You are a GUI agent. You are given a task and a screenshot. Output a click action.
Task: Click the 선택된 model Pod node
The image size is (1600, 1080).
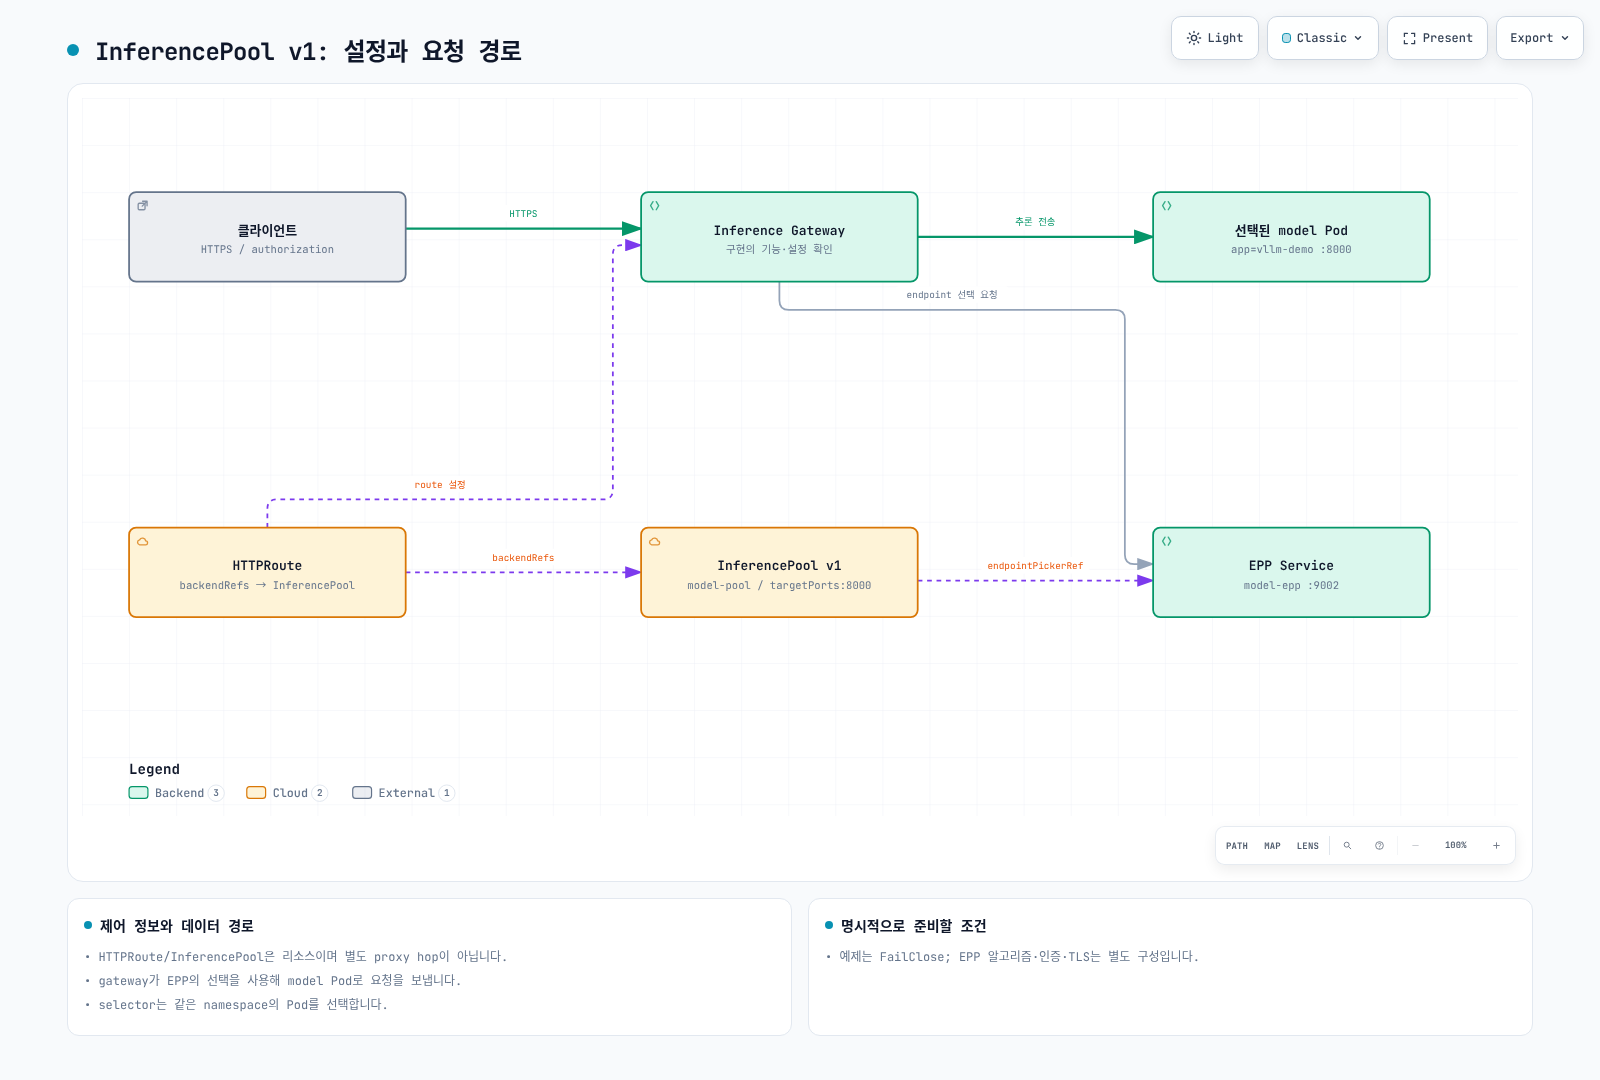tap(1291, 237)
